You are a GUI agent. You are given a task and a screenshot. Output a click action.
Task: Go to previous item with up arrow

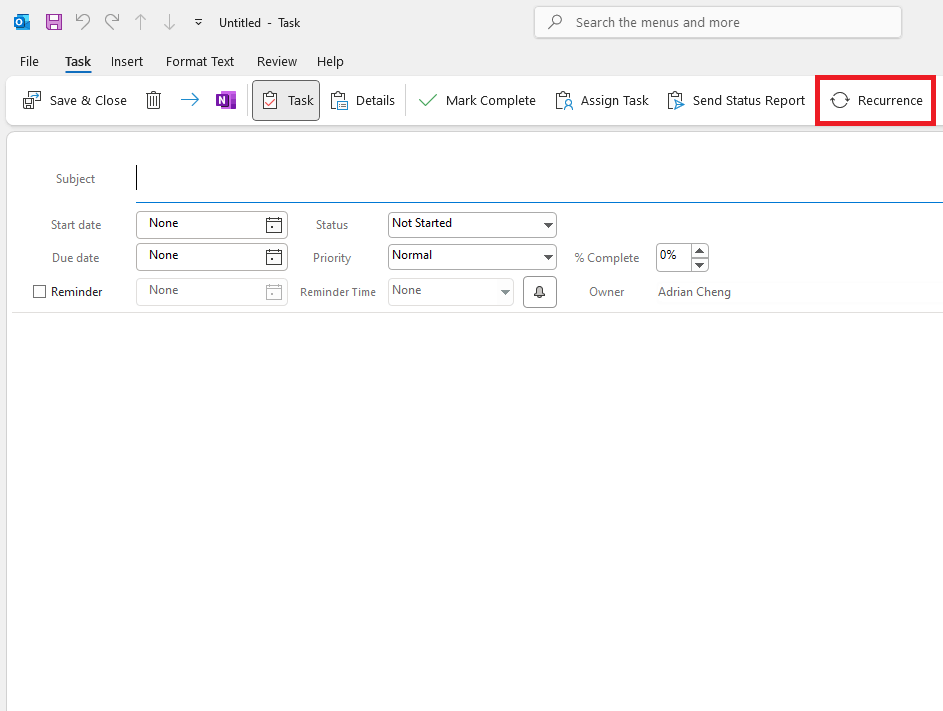[x=141, y=23]
